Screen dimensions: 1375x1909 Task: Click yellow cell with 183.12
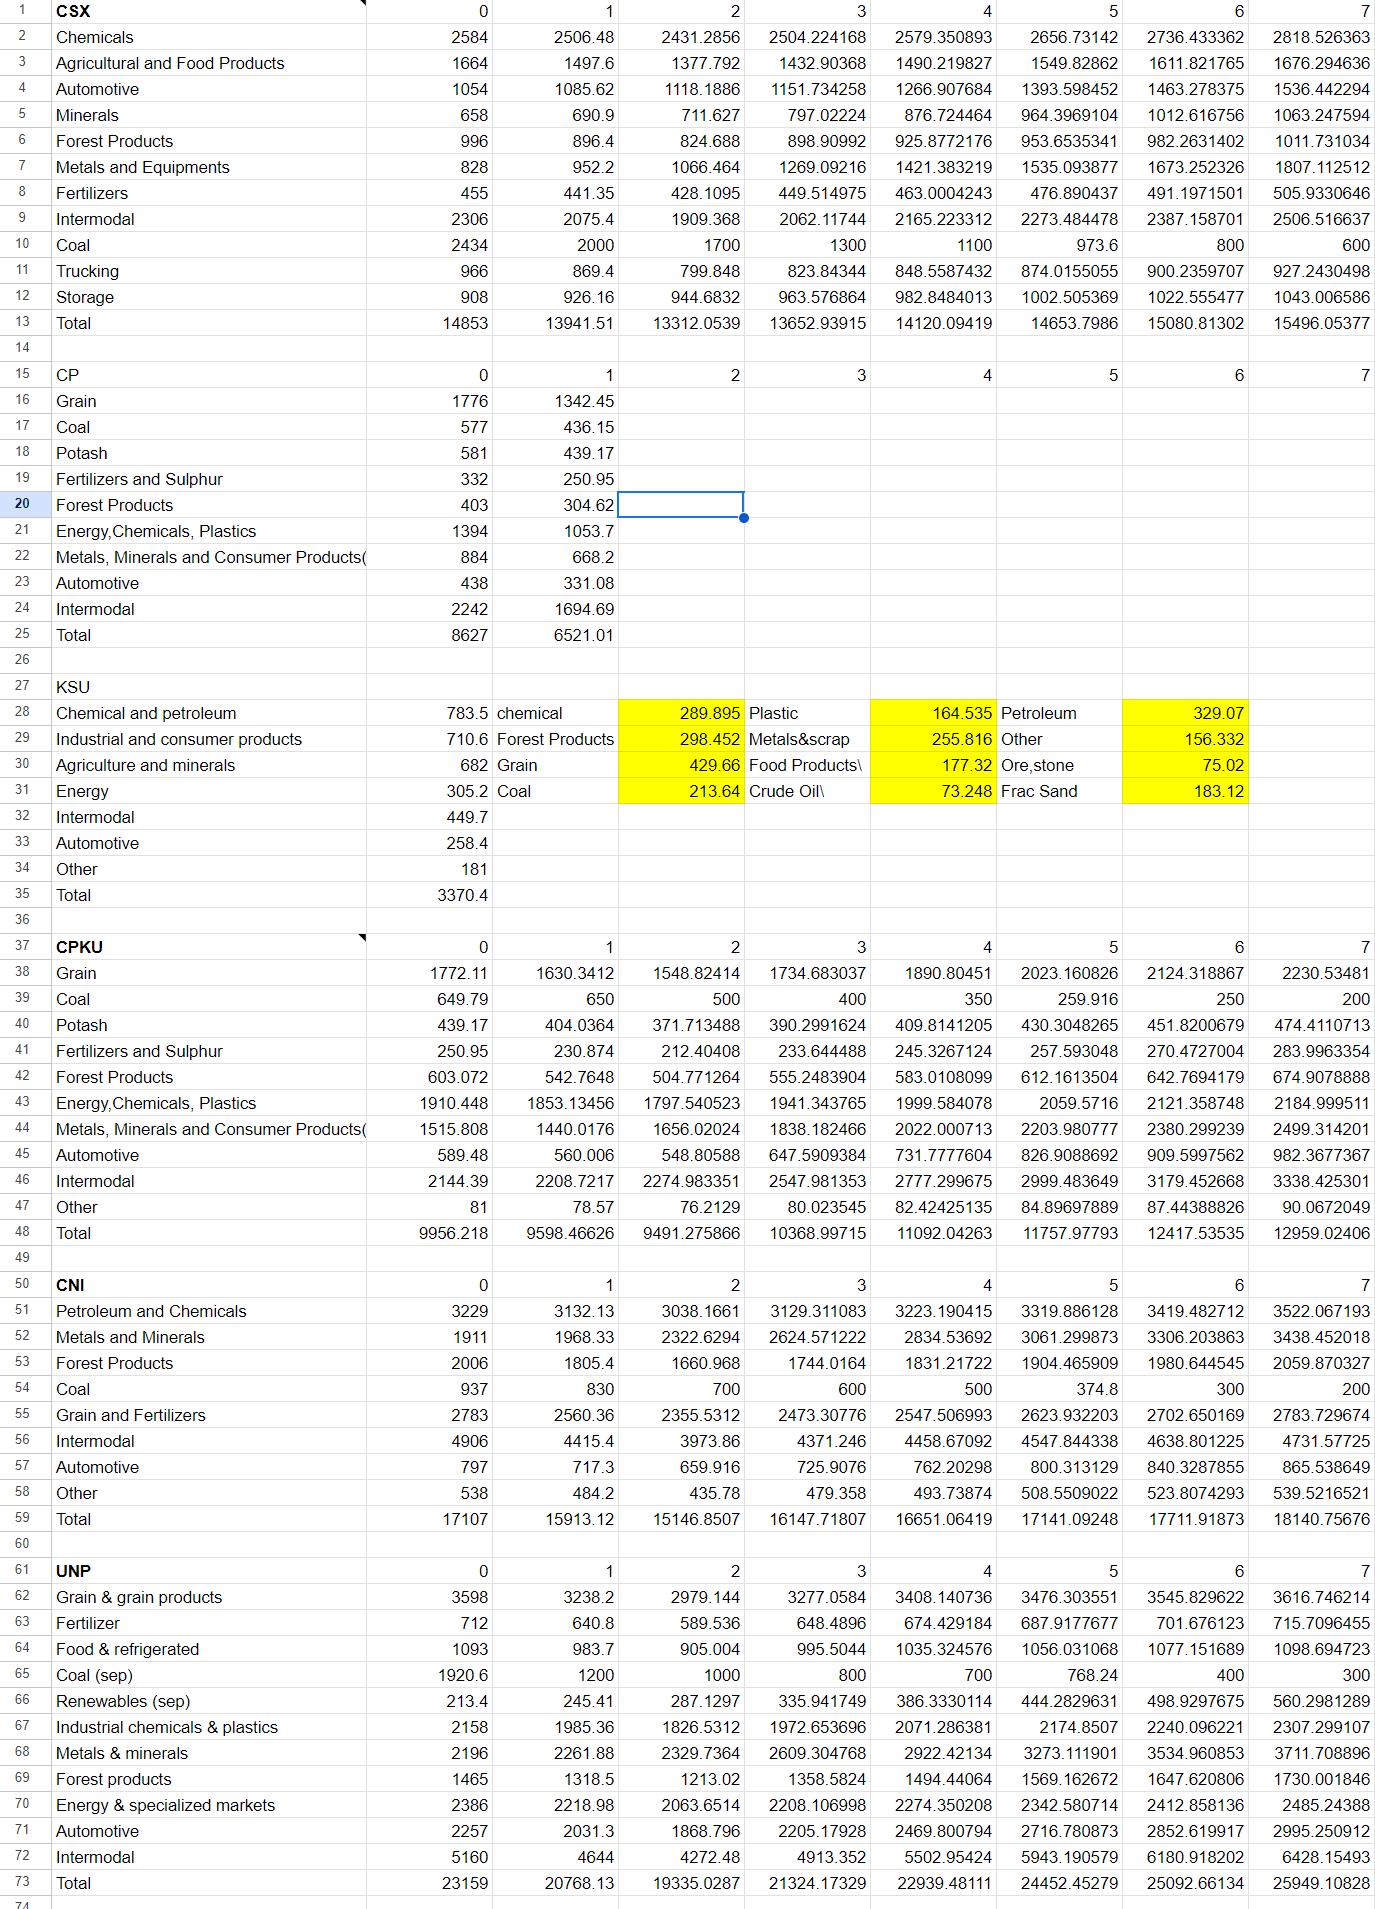coord(1185,791)
